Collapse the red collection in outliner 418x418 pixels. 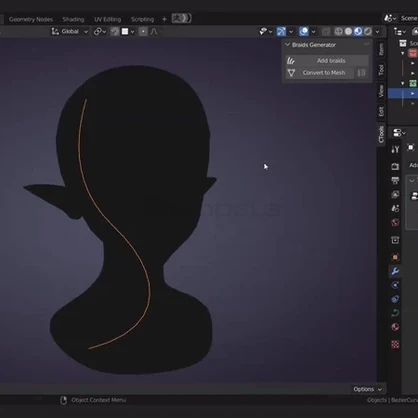pos(403,53)
